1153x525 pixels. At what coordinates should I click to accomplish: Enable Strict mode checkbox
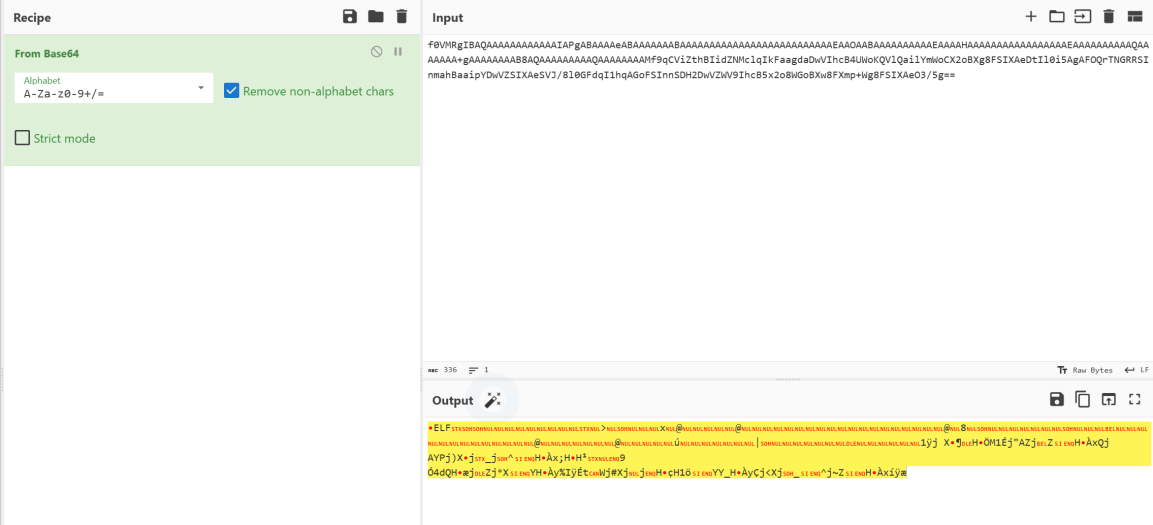(x=22, y=138)
